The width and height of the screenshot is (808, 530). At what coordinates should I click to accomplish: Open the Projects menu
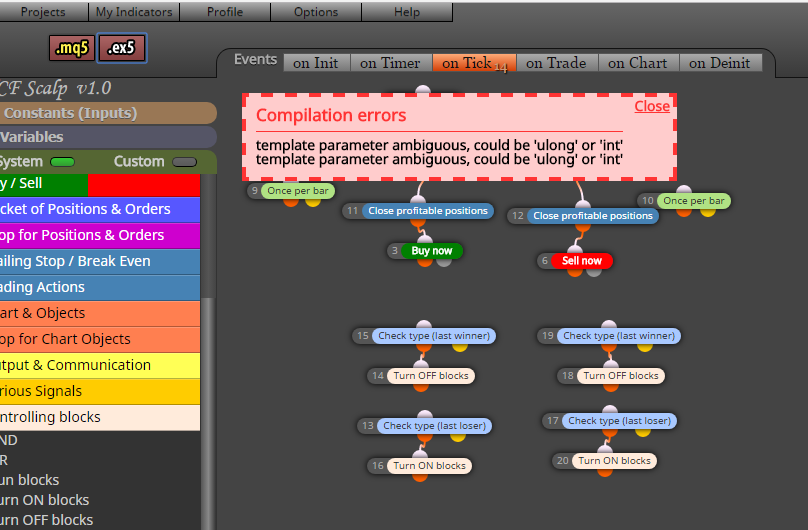pos(44,12)
